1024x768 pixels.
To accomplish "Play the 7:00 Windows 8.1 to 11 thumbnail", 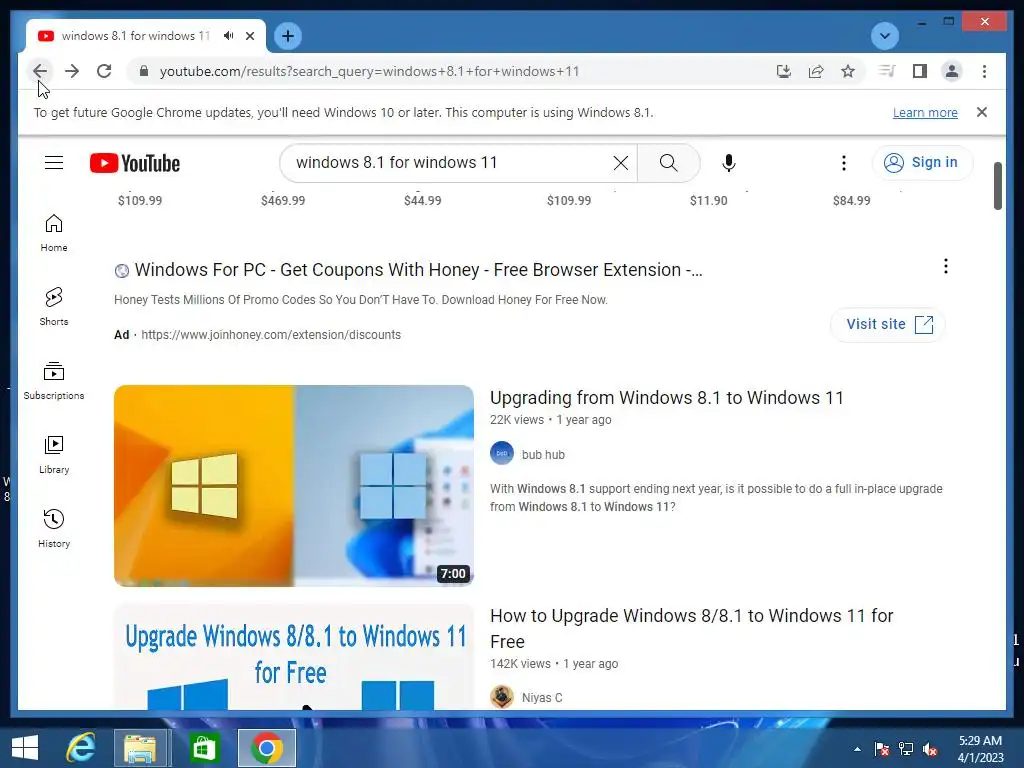I will 294,486.
